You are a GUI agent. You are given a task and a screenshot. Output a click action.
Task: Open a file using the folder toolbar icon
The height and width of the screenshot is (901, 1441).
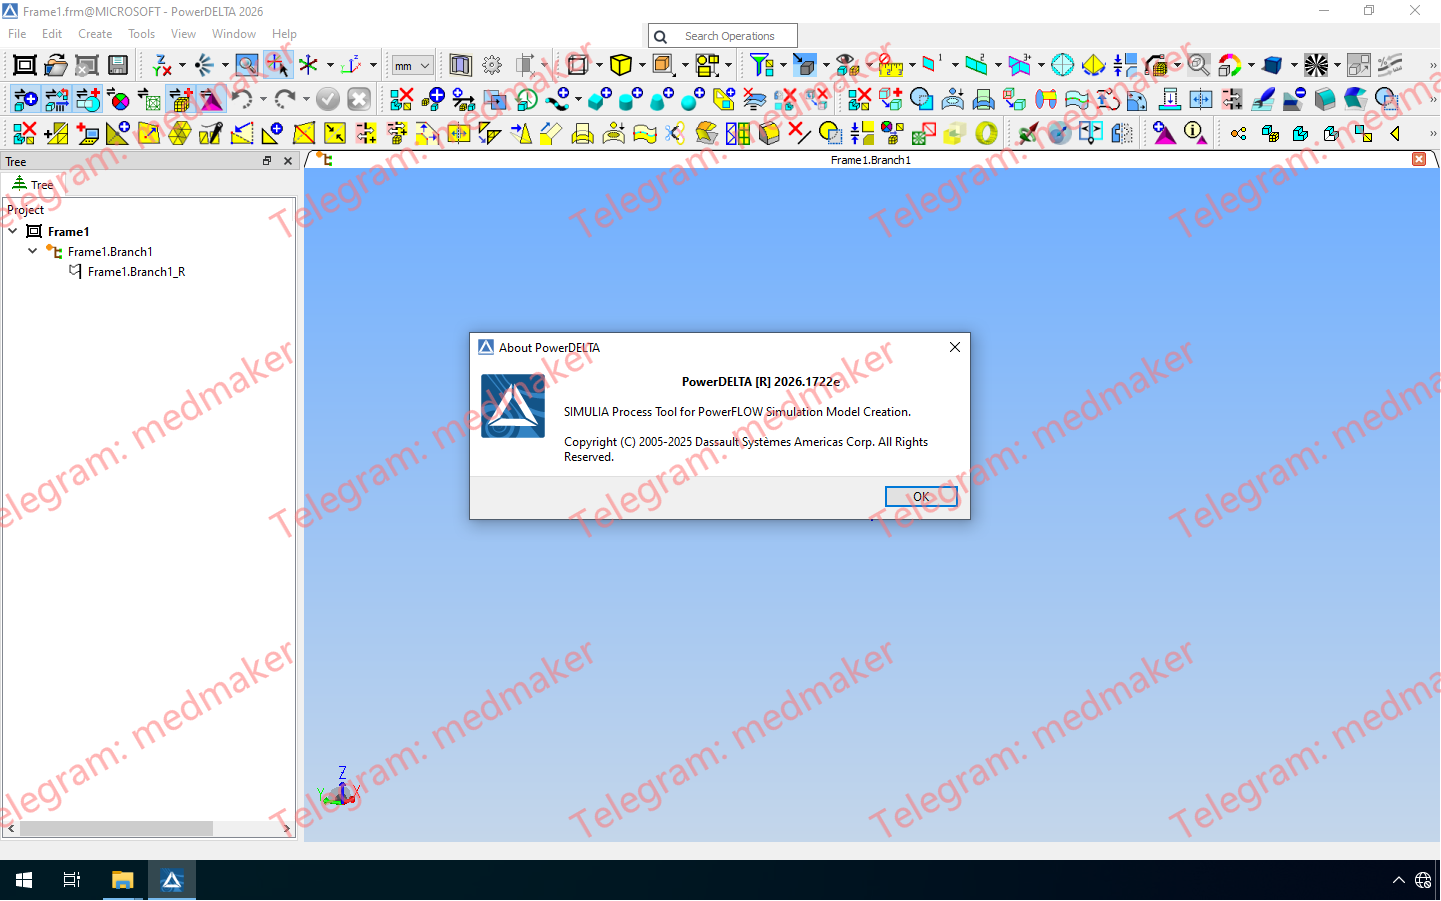pyautogui.click(x=55, y=64)
